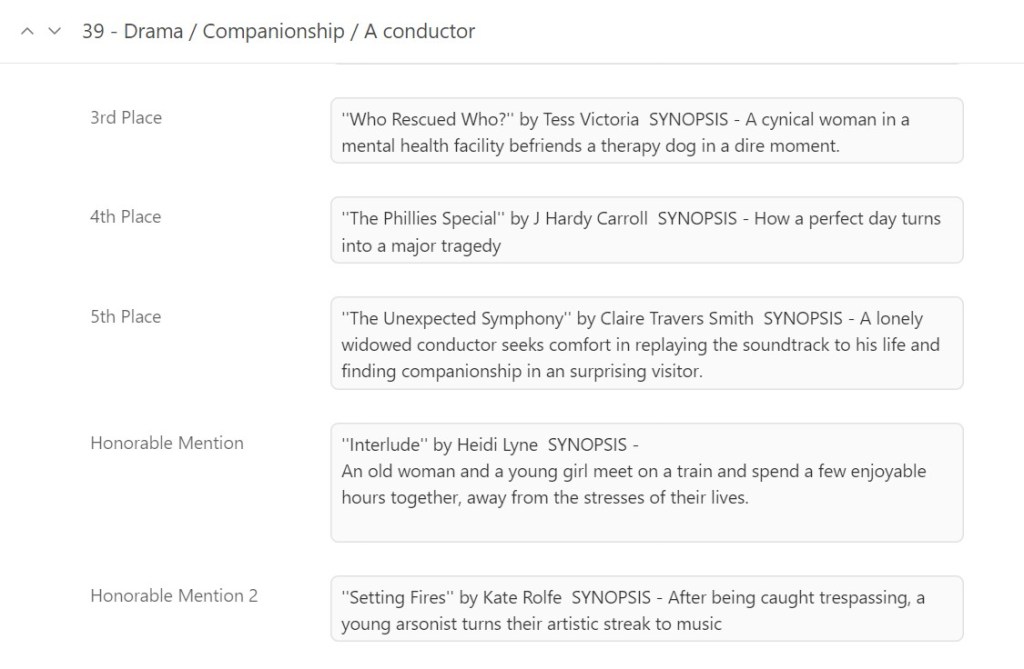The width and height of the screenshot is (1024, 669).
Task: Click into the 3rd Place text field
Action: coord(646,131)
